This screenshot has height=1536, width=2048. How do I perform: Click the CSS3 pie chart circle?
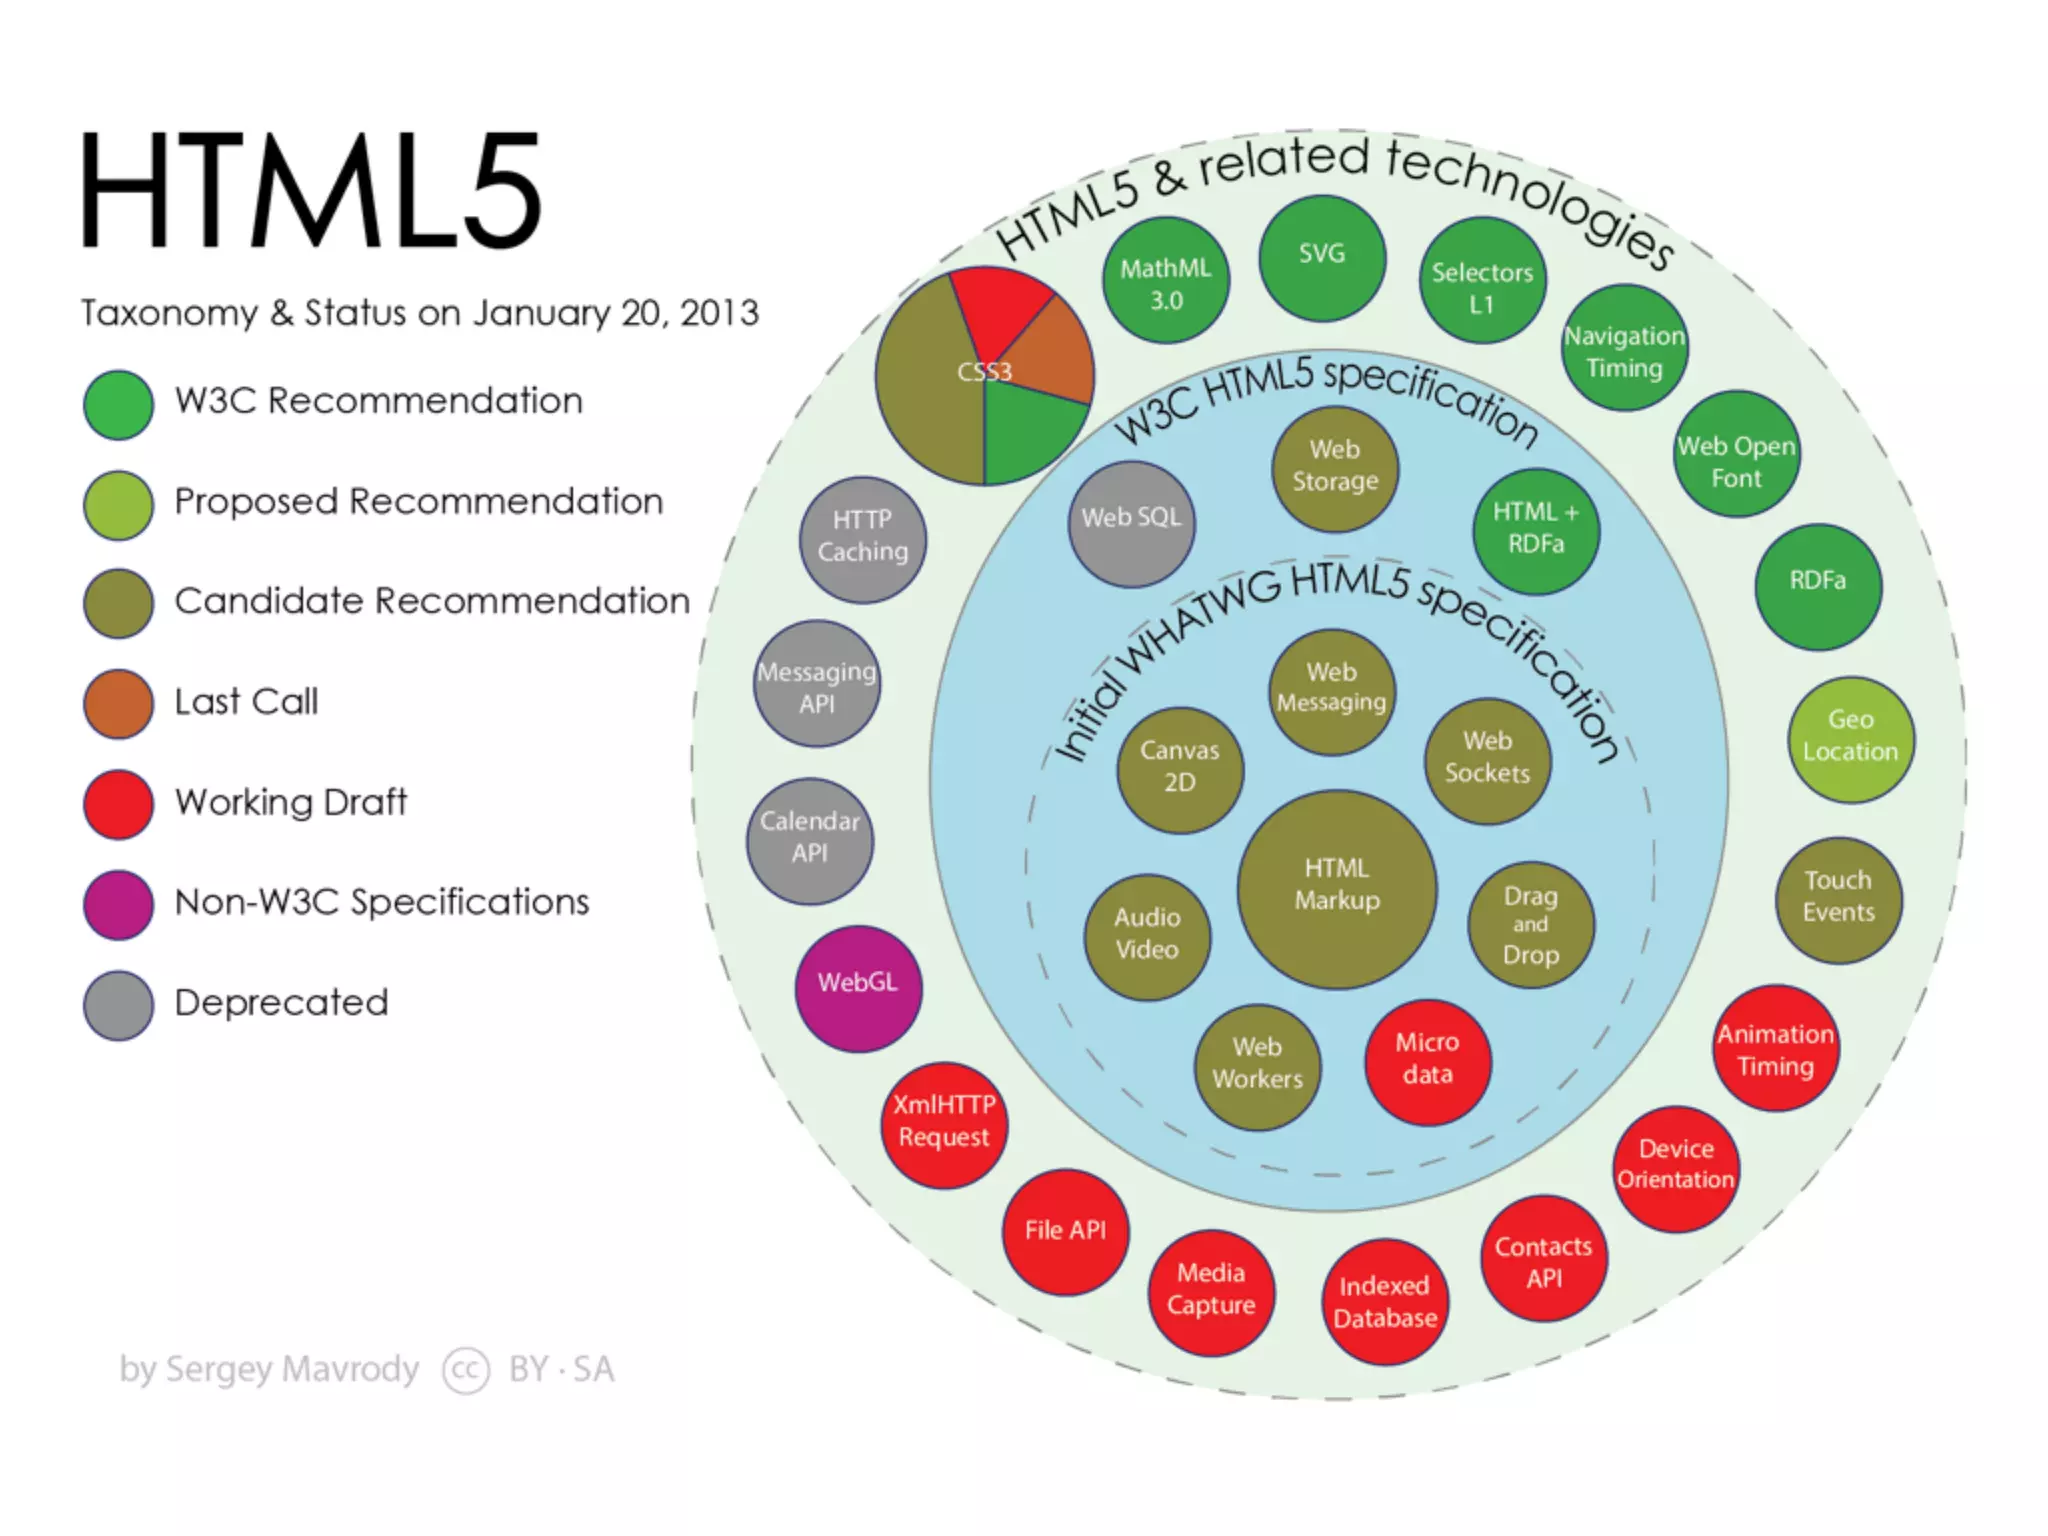[x=985, y=376]
